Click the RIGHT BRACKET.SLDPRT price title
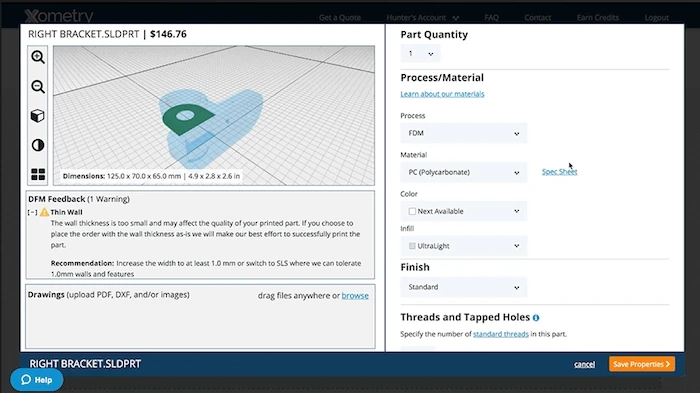 [107, 34]
